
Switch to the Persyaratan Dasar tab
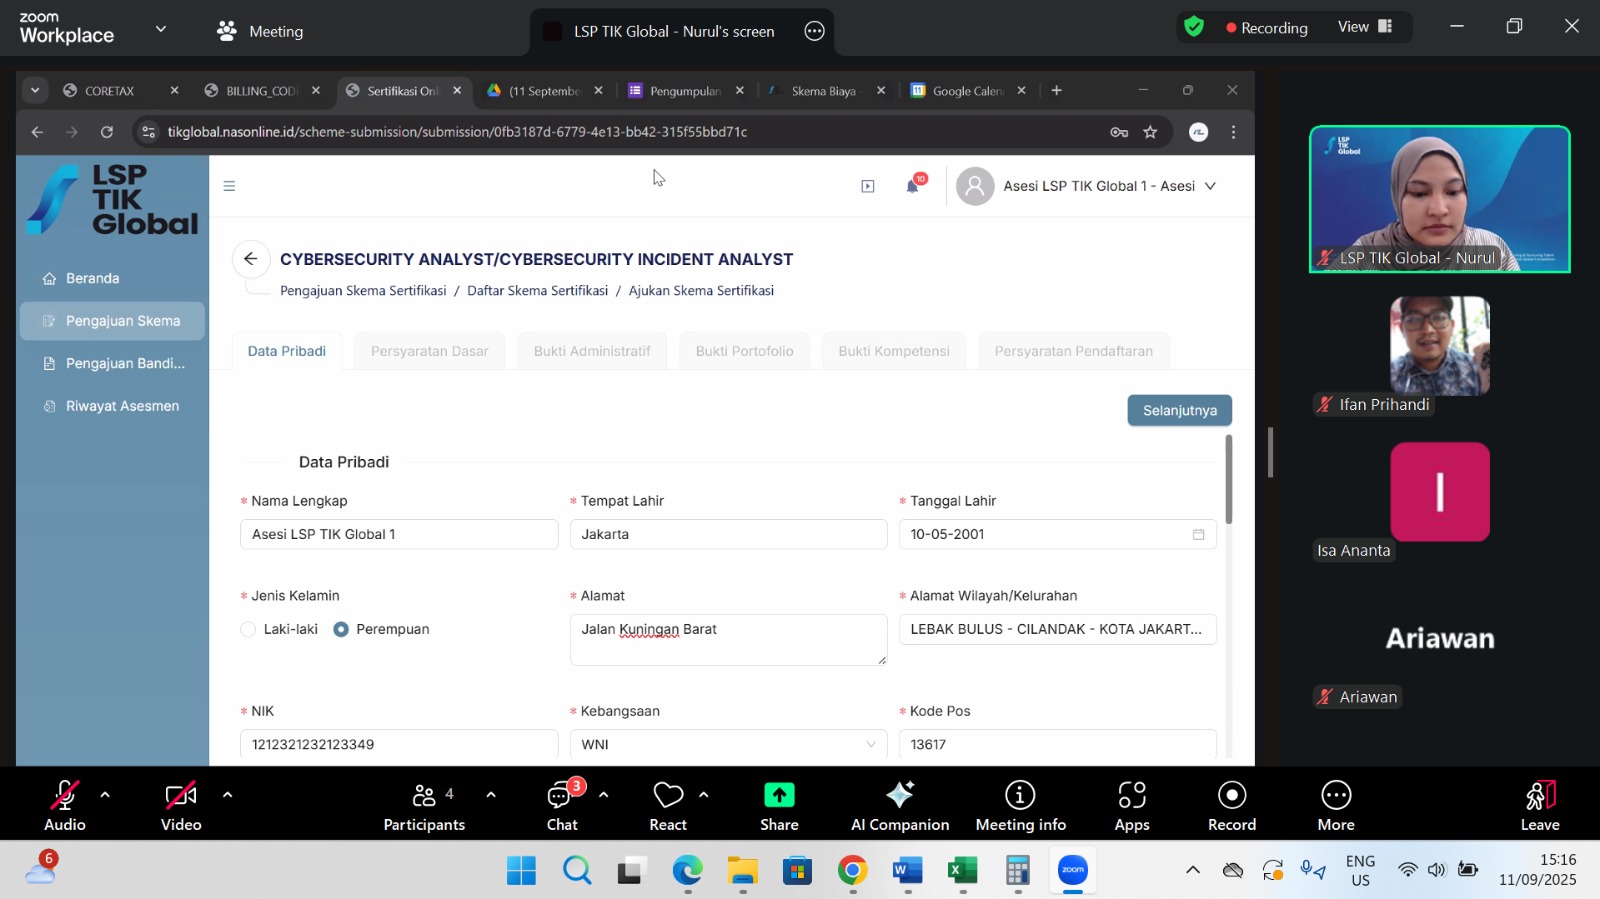tap(429, 351)
